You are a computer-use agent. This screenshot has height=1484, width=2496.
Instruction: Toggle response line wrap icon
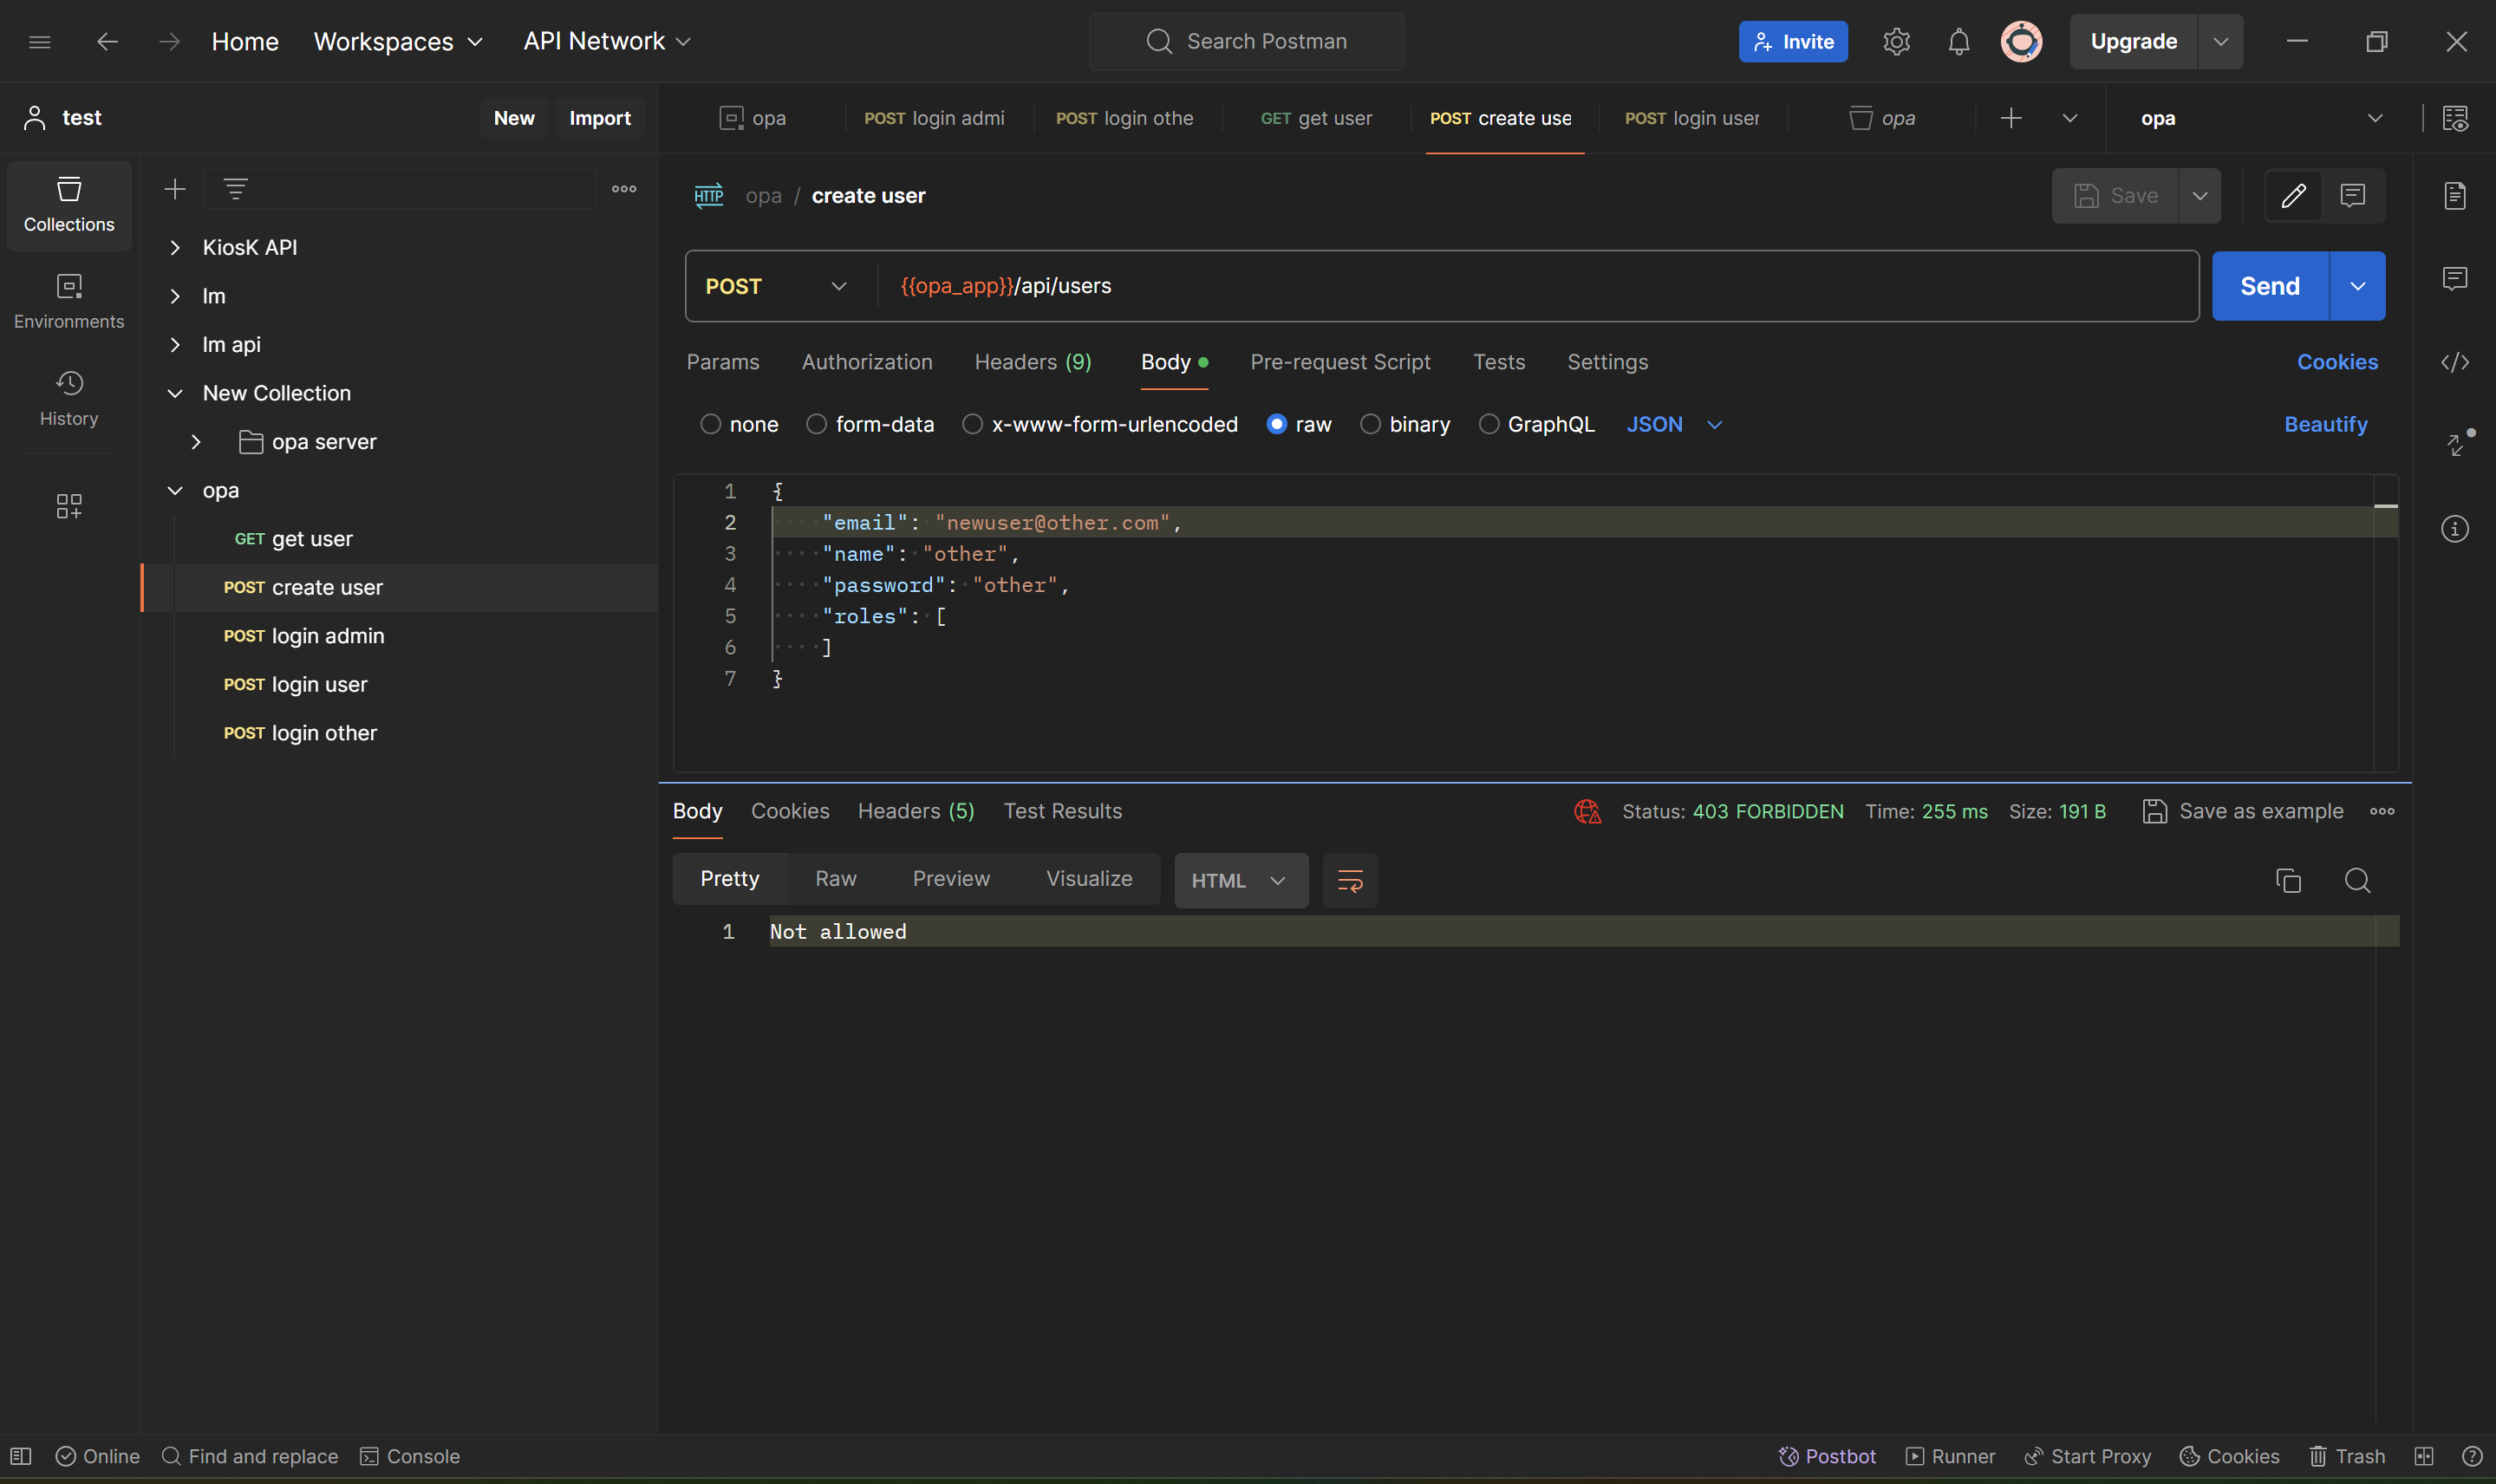[1350, 880]
